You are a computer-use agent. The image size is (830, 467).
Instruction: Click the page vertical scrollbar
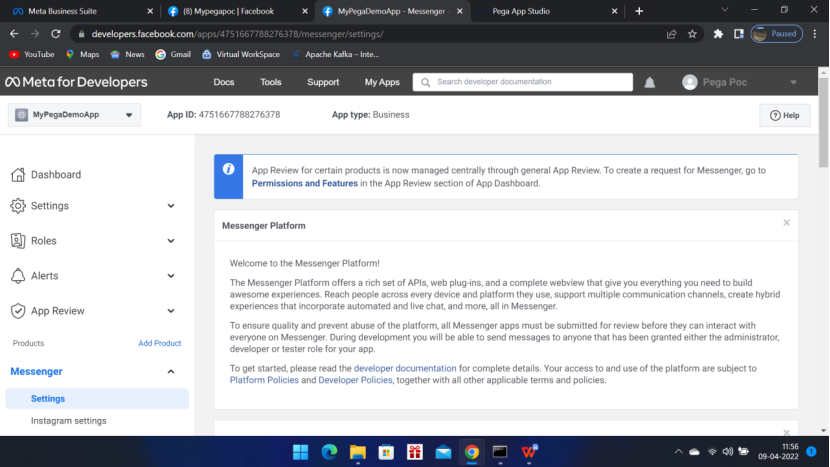[823, 123]
